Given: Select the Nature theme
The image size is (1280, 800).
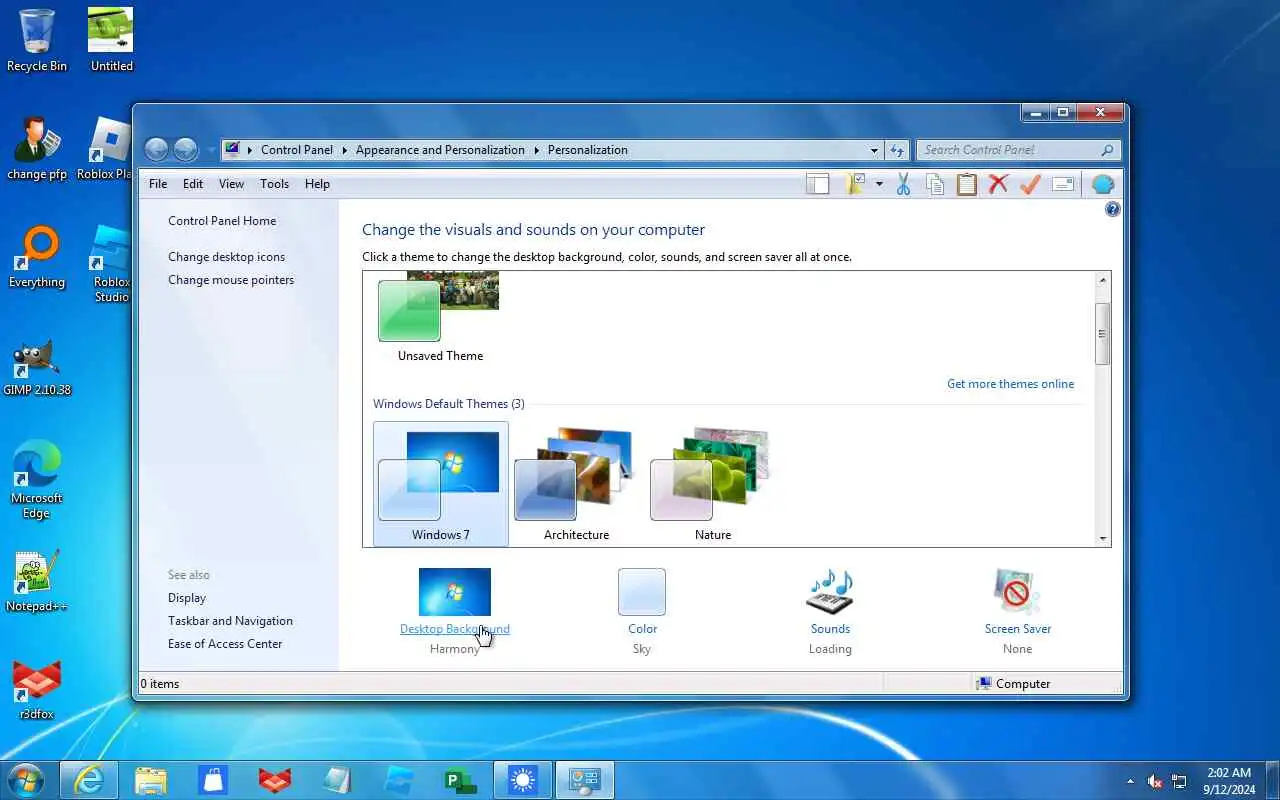Looking at the screenshot, I should click(x=712, y=484).
